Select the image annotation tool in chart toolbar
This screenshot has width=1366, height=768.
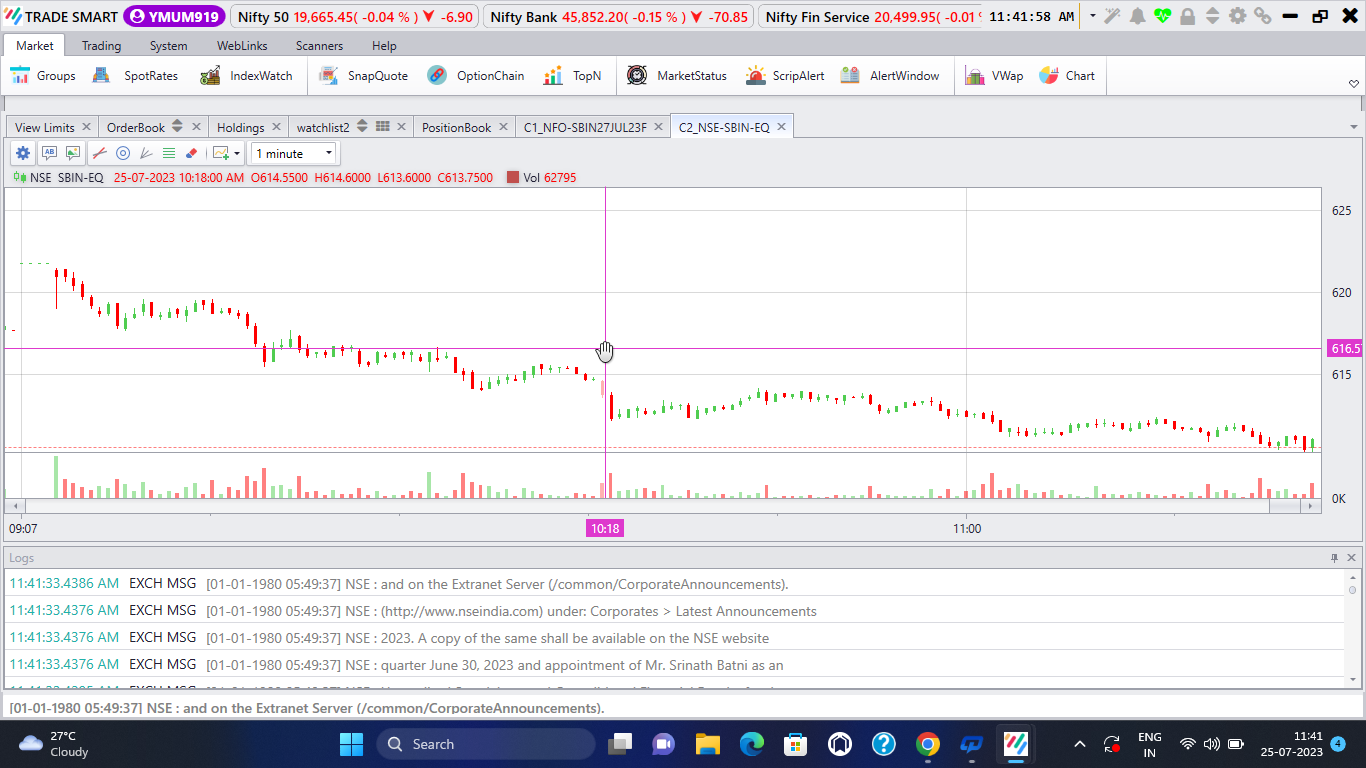tap(73, 153)
